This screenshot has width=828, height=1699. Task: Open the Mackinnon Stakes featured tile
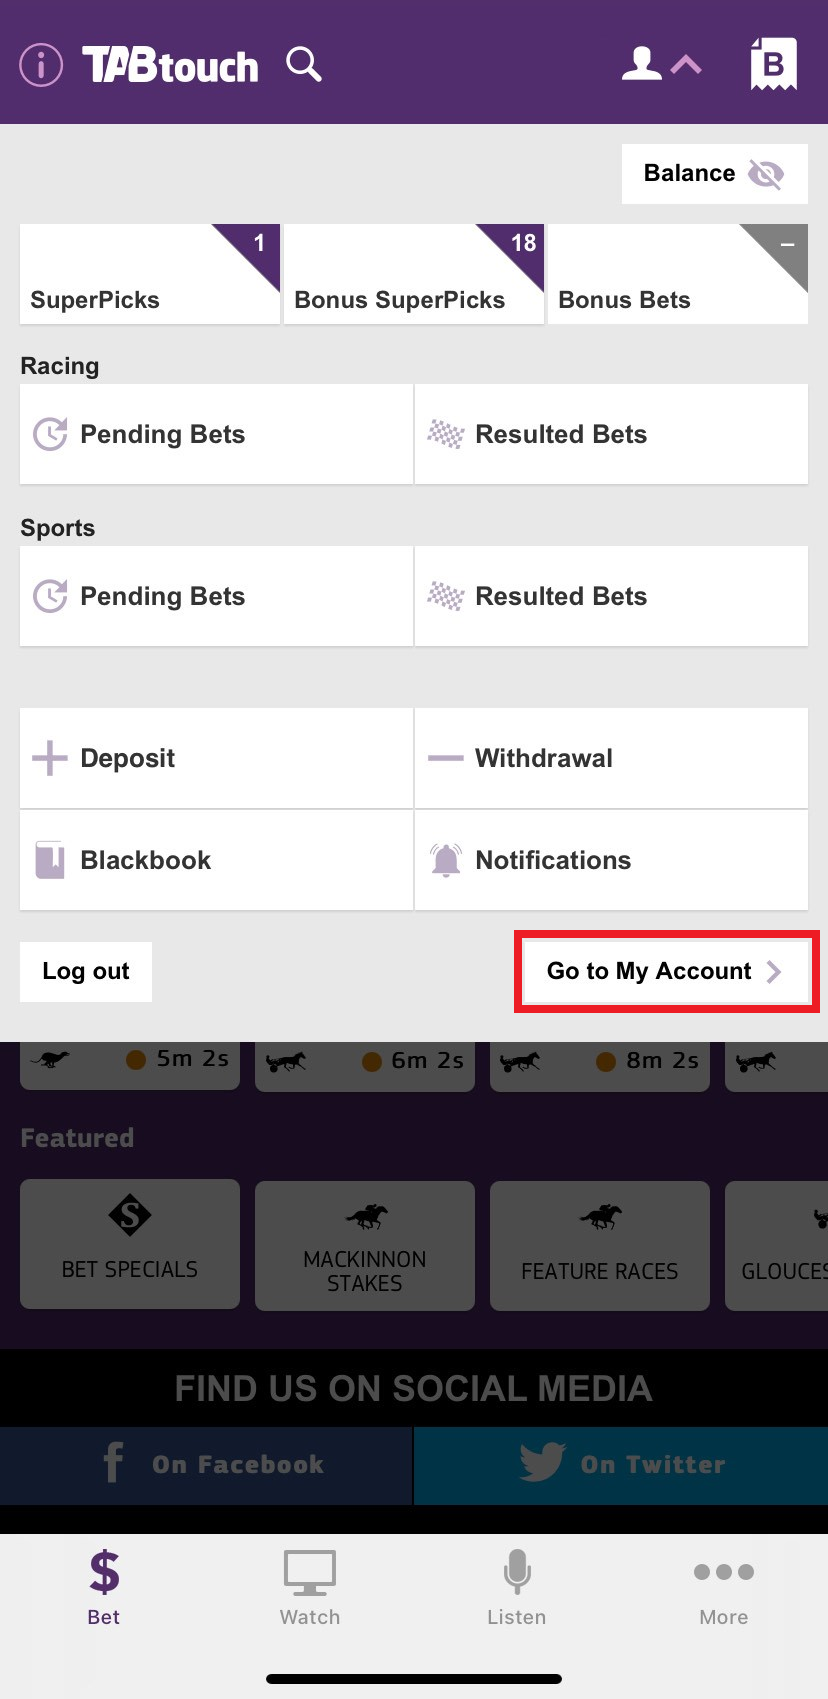click(364, 1245)
